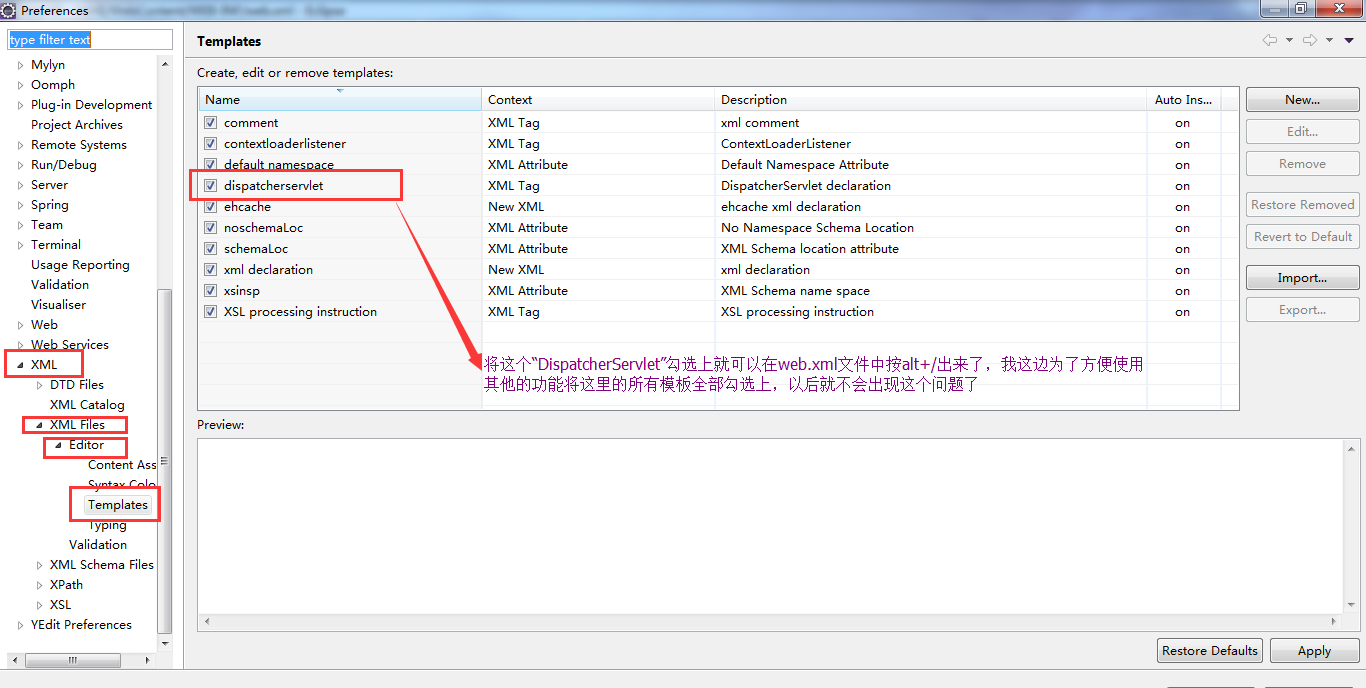The width and height of the screenshot is (1366, 688).
Task: Click the Edit... button
Action: [1302, 132]
